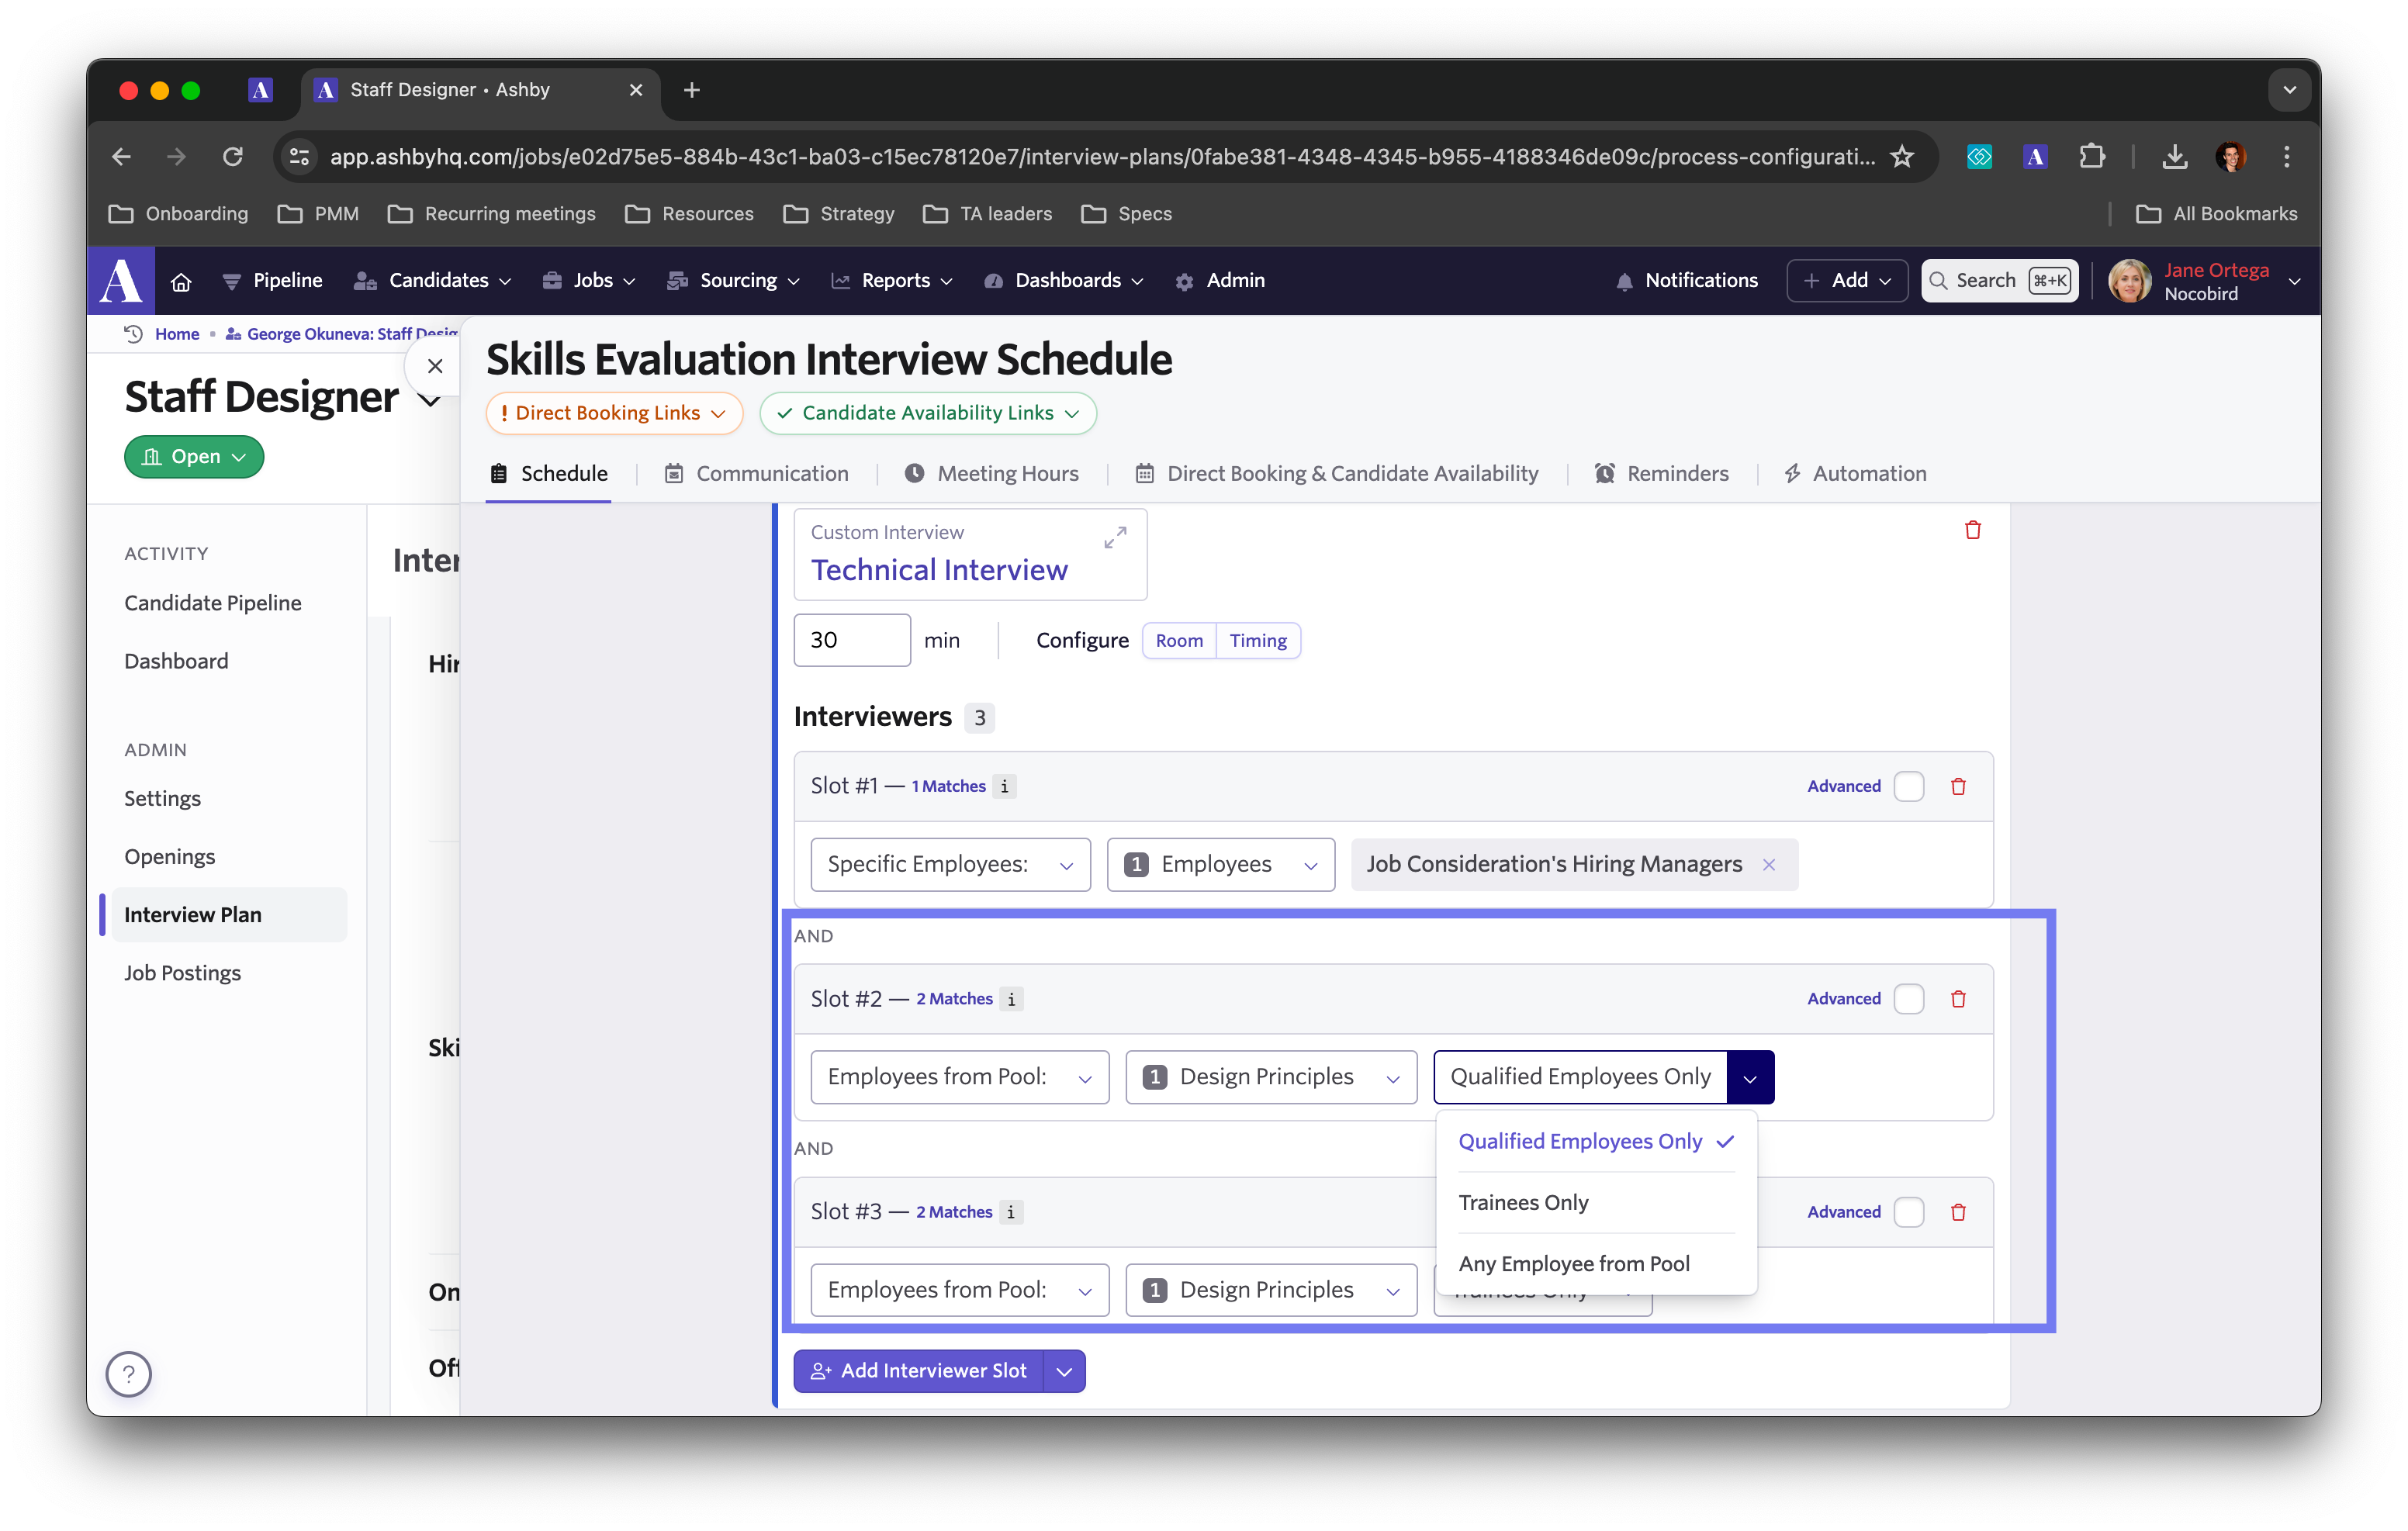The image size is (2408, 1531).
Task: Bookmark page with the star icon
Action: pos(1901,157)
